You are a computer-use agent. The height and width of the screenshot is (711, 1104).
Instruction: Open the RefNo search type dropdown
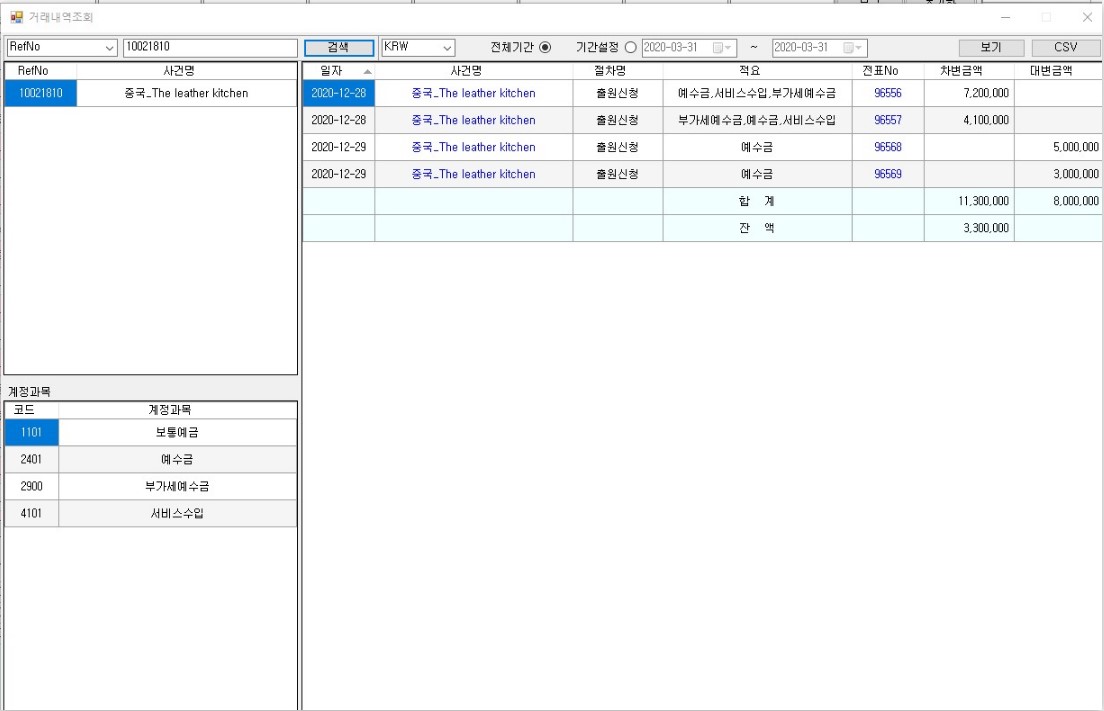coord(62,48)
